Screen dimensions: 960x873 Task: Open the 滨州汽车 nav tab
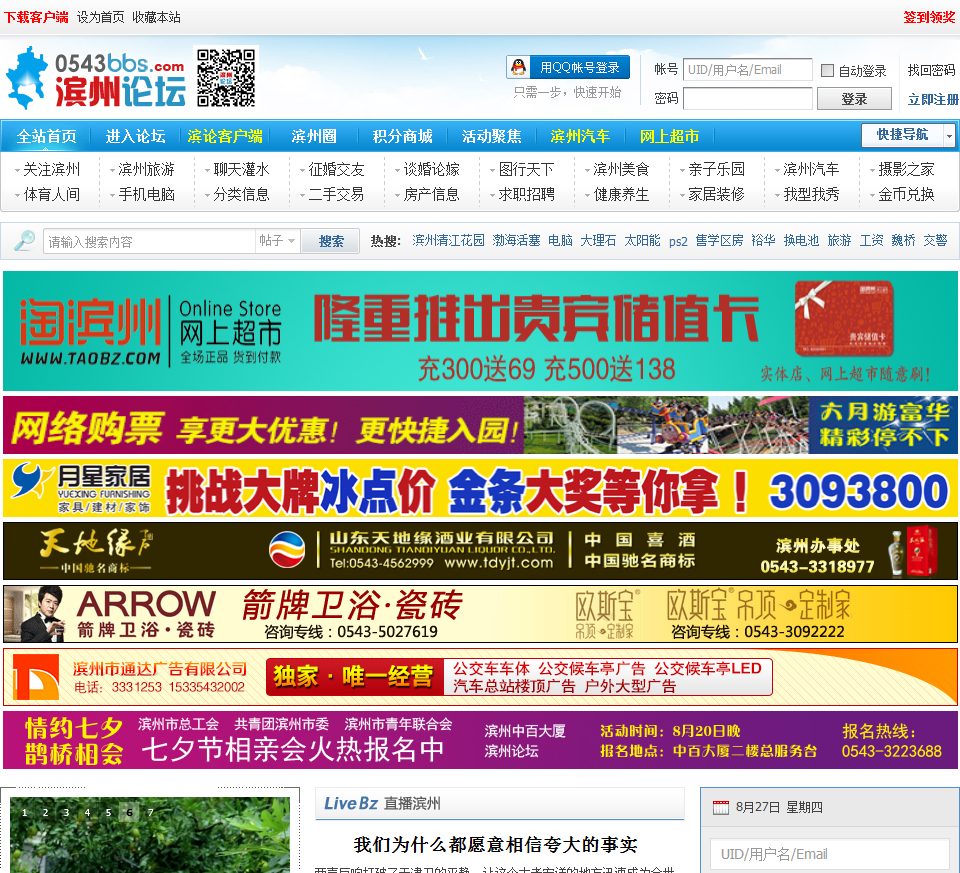pyautogui.click(x=580, y=136)
